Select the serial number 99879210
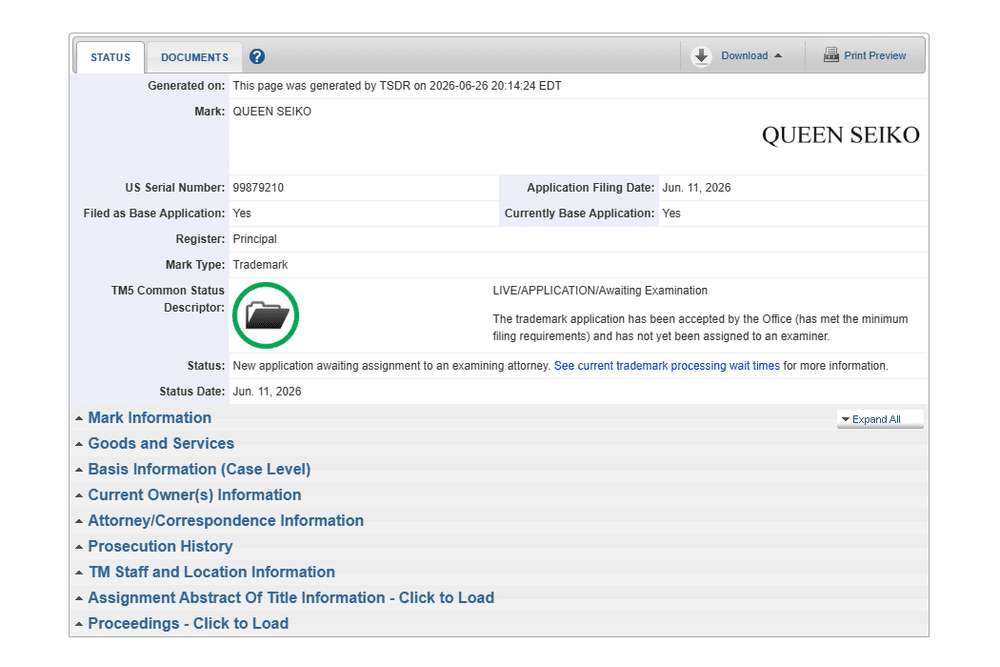The width and height of the screenshot is (1000, 667). [258, 187]
